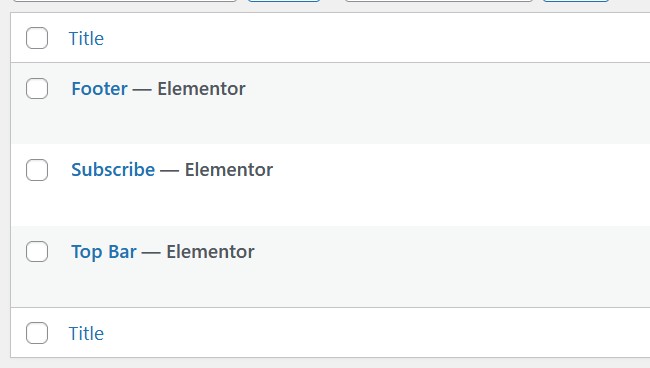Click empty space below Subscribe title
Viewport: 650px width, 368px height.
pos(332,204)
